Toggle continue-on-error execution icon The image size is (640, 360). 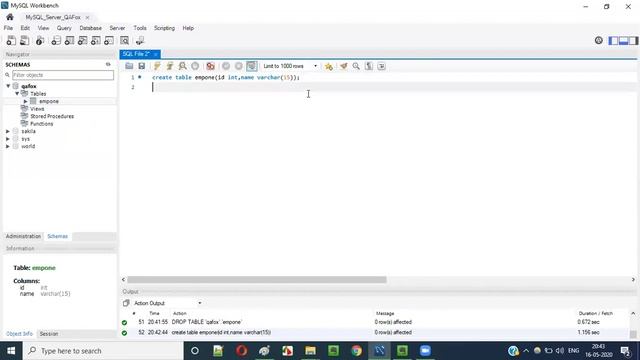(211, 66)
